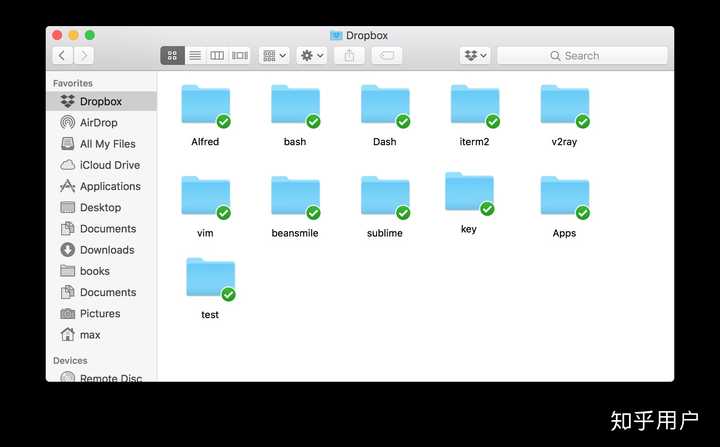Open the Dash folder
Image resolution: width=720 pixels, height=447 pixels.
tap(385, 106)
